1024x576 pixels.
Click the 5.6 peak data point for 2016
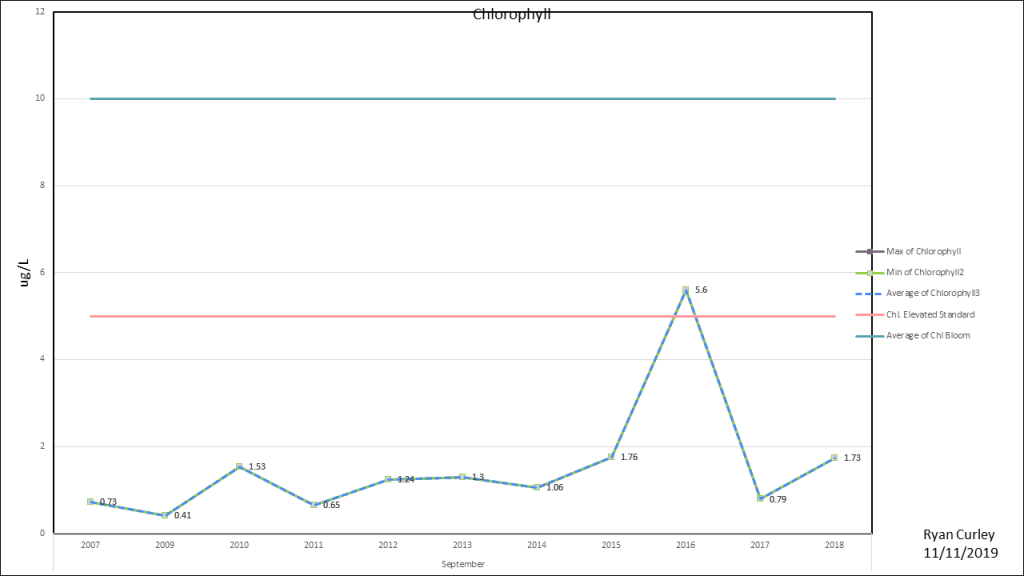pos(686,290)
